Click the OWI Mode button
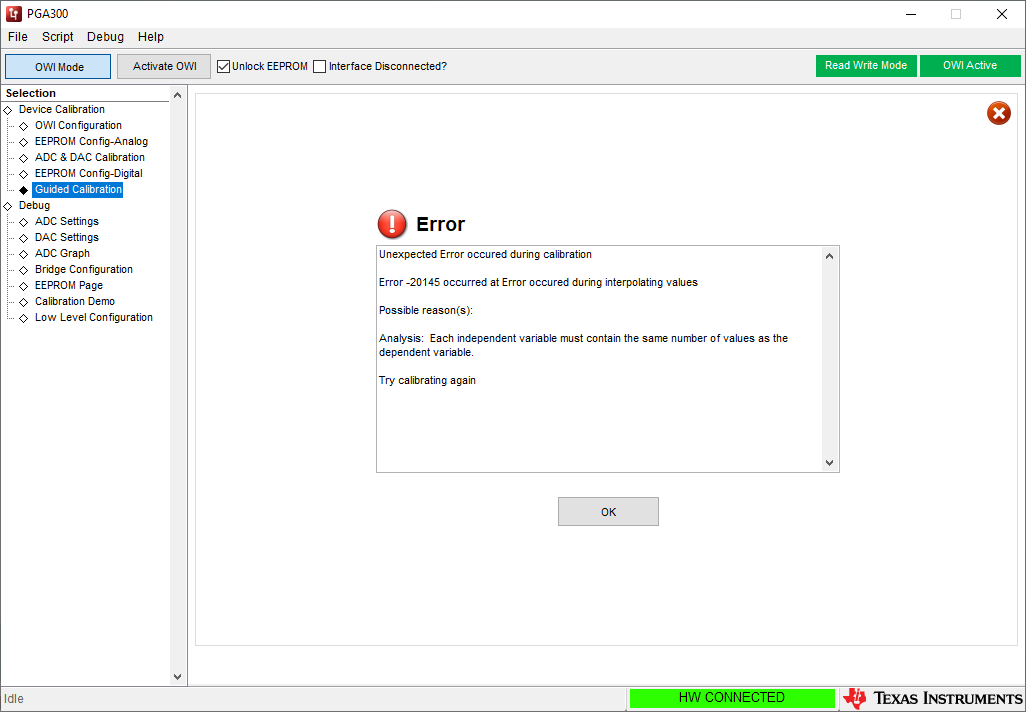Image resolution: width=1026 pixels, height=712 pixels. 58,67
